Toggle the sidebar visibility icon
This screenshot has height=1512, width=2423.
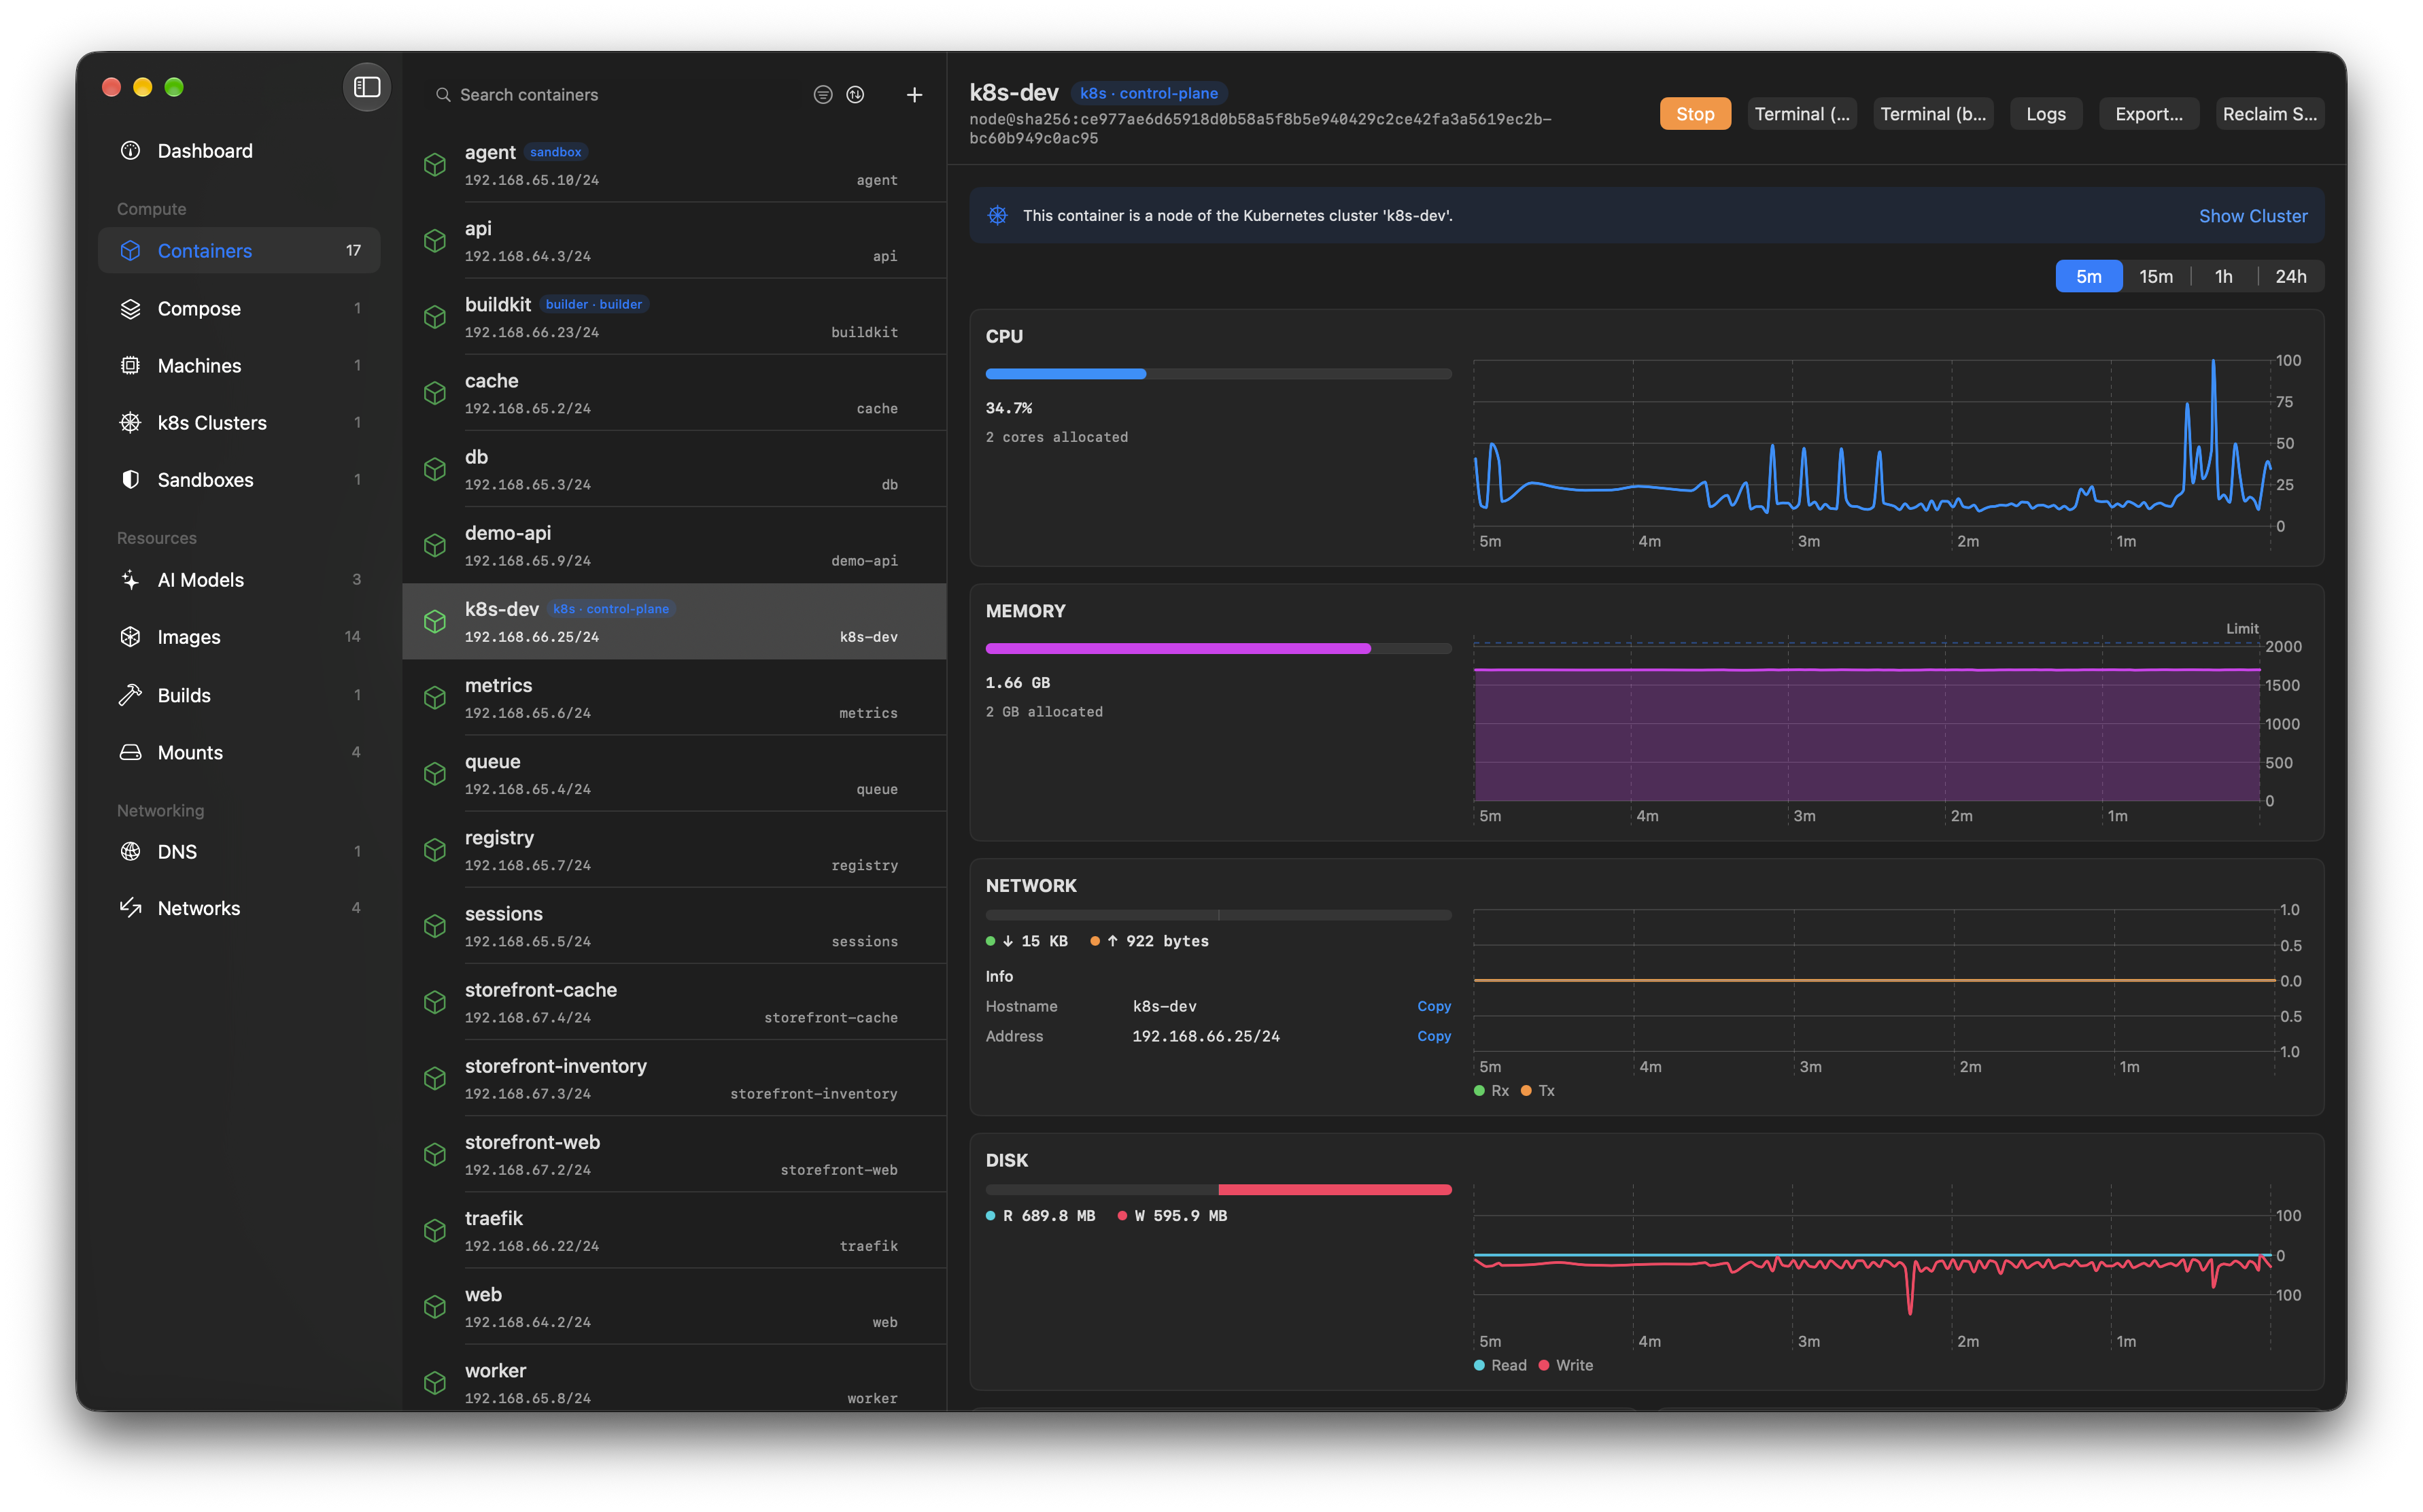(x=367, y=87)
